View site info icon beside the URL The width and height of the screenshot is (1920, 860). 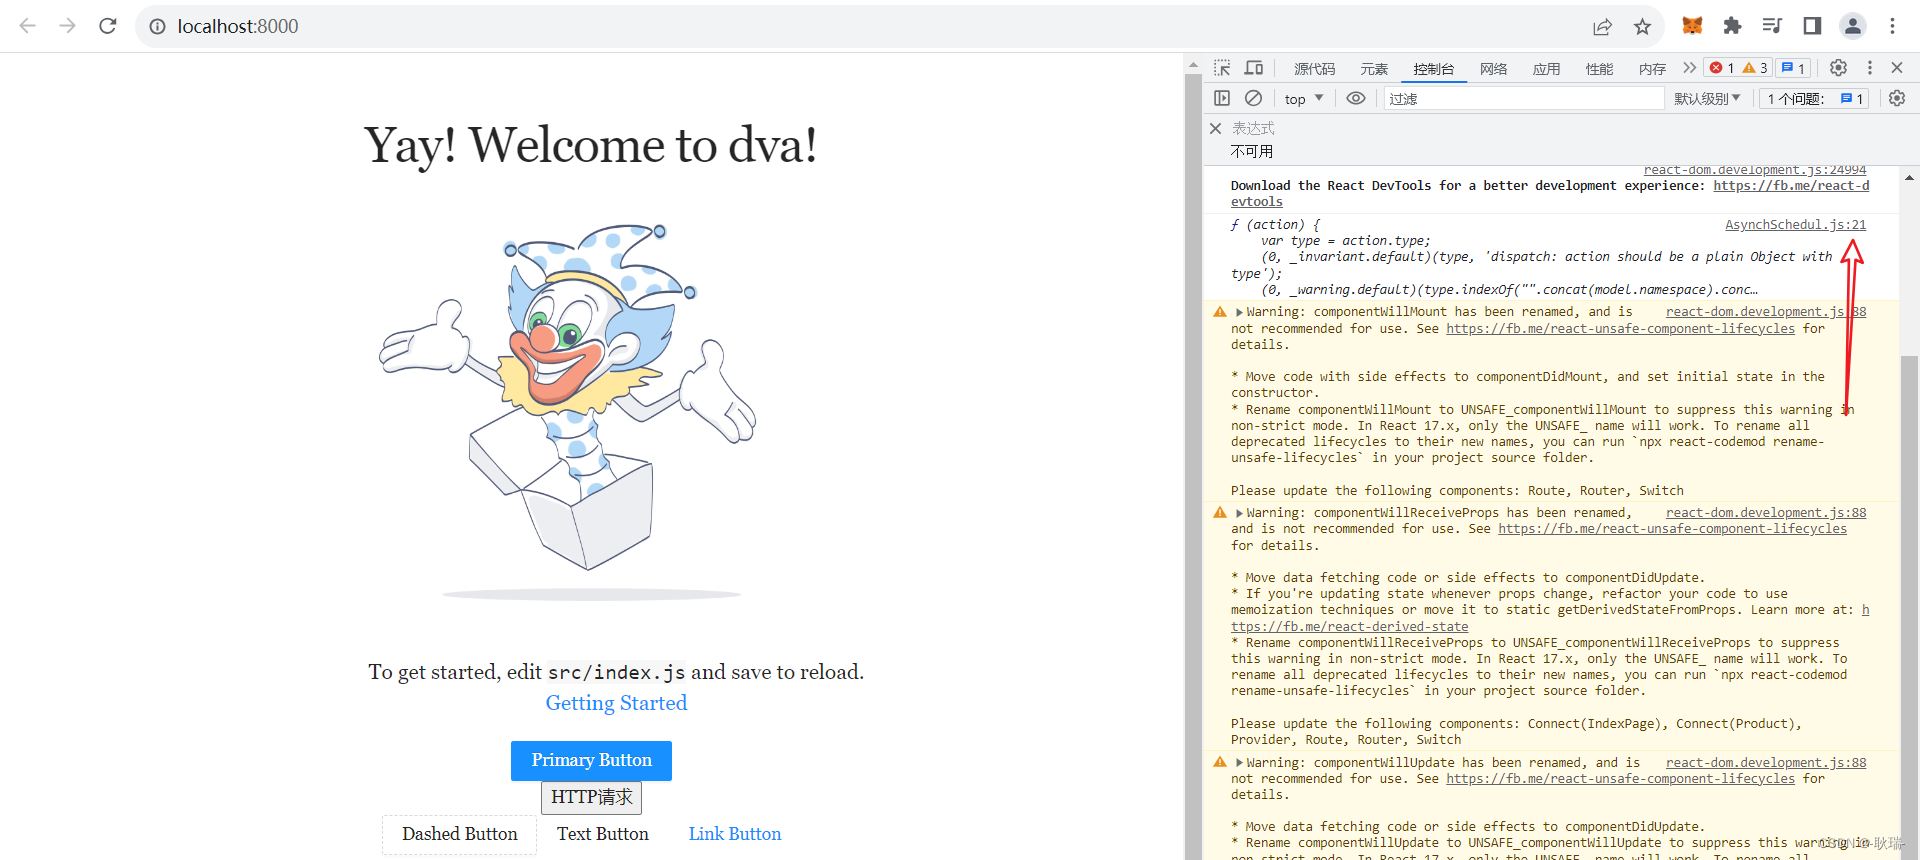click(157, 27)
